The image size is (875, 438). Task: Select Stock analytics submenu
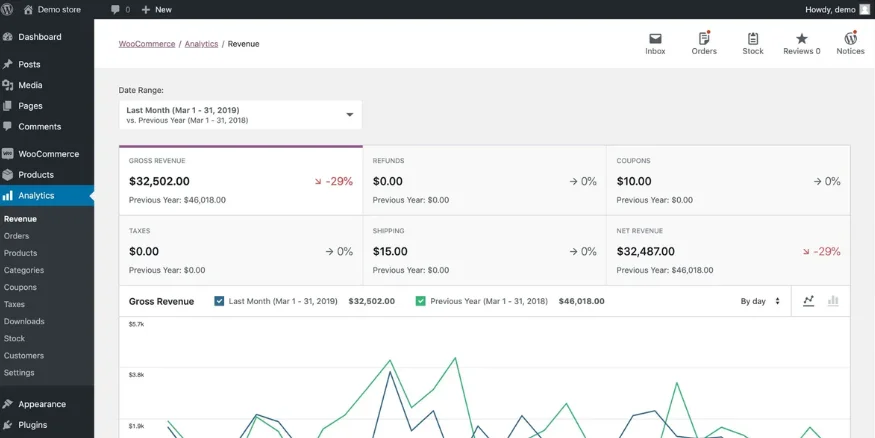[x=14, y=338]
